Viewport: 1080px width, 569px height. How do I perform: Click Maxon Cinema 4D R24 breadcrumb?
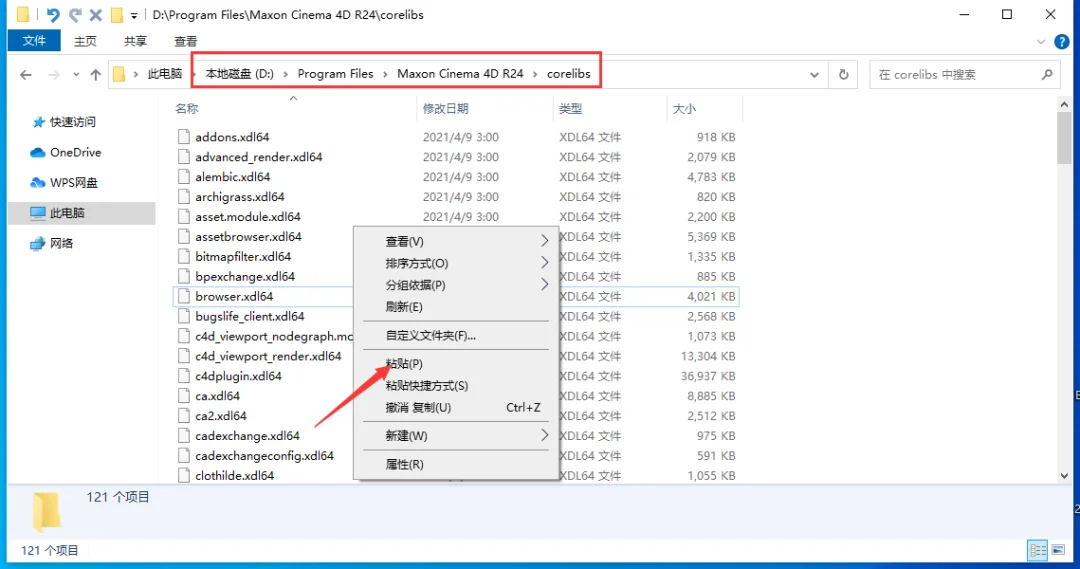460,74
